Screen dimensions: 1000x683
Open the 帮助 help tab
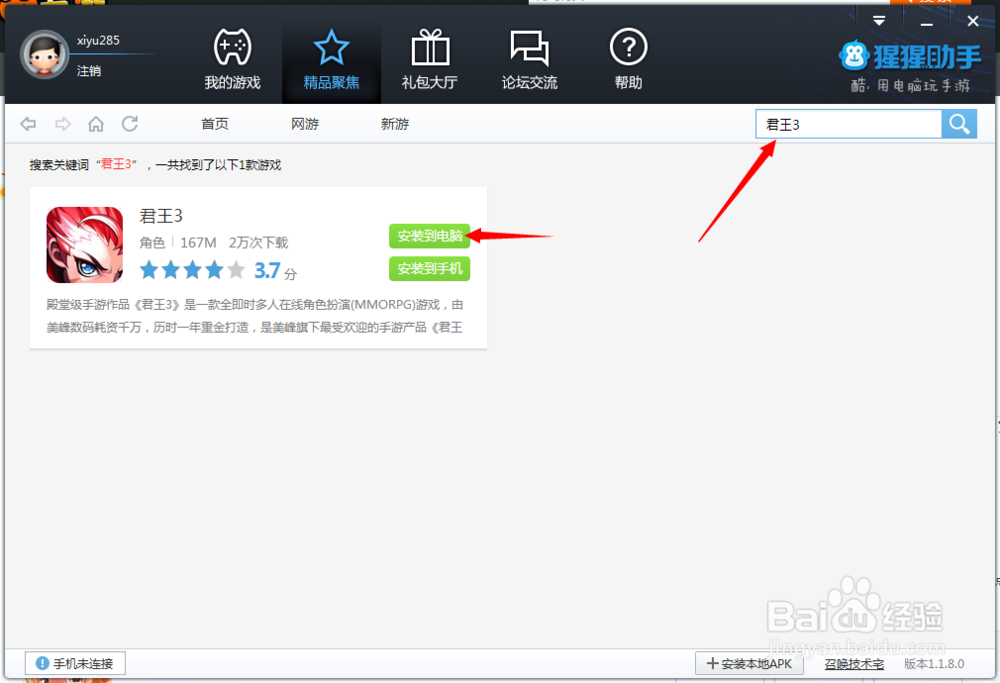(628, 59)
